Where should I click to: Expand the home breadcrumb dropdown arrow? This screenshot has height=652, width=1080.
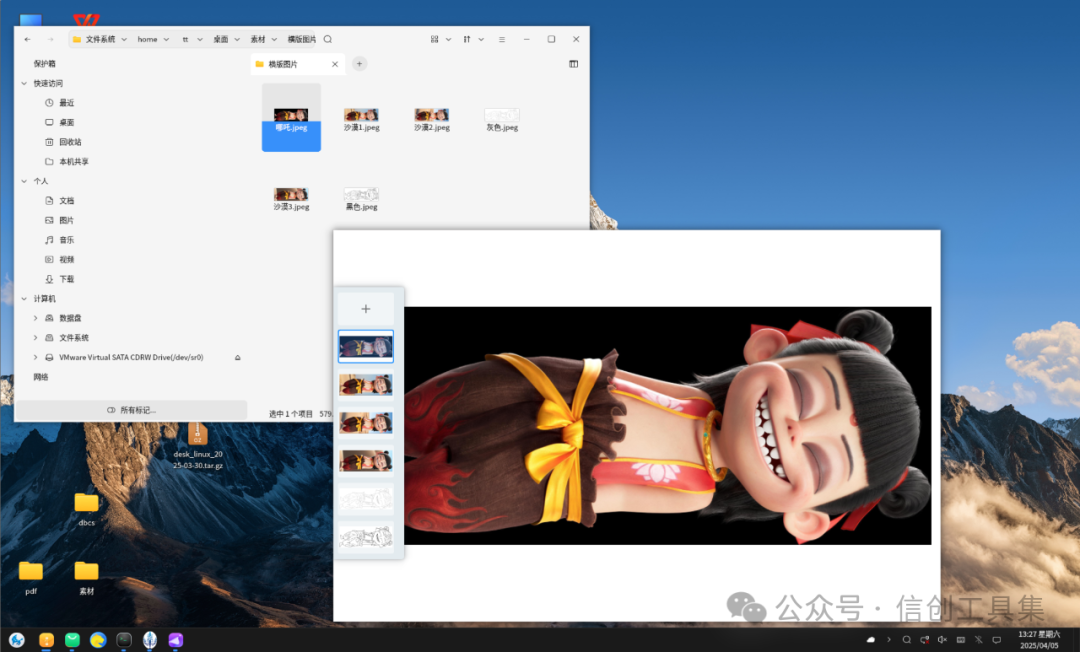166,39
